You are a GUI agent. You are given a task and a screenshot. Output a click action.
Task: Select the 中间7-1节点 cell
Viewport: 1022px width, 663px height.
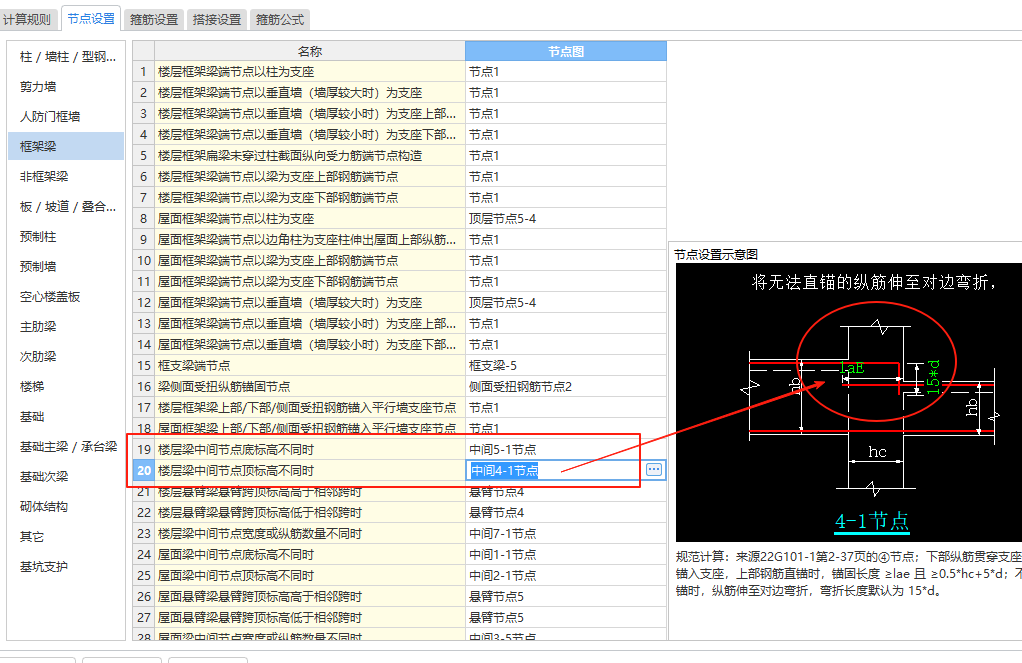(566, 533)
